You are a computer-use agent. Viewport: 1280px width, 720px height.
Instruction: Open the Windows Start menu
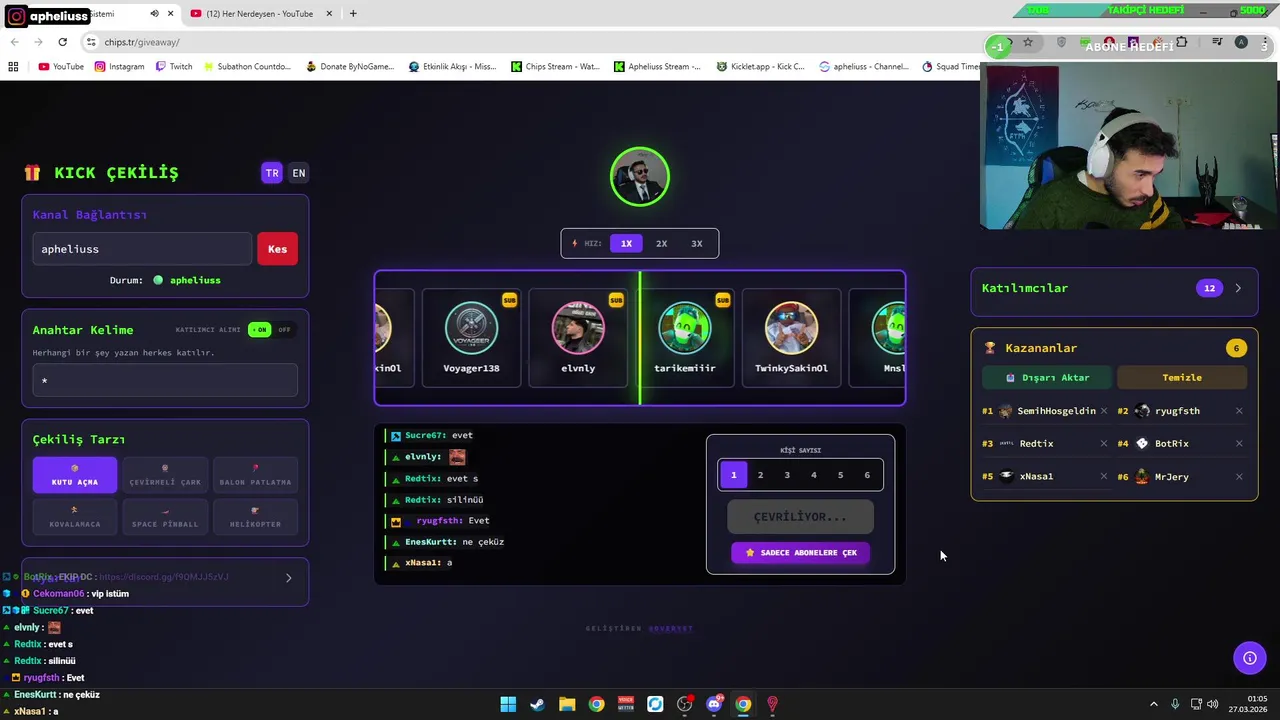pos(508,704)
